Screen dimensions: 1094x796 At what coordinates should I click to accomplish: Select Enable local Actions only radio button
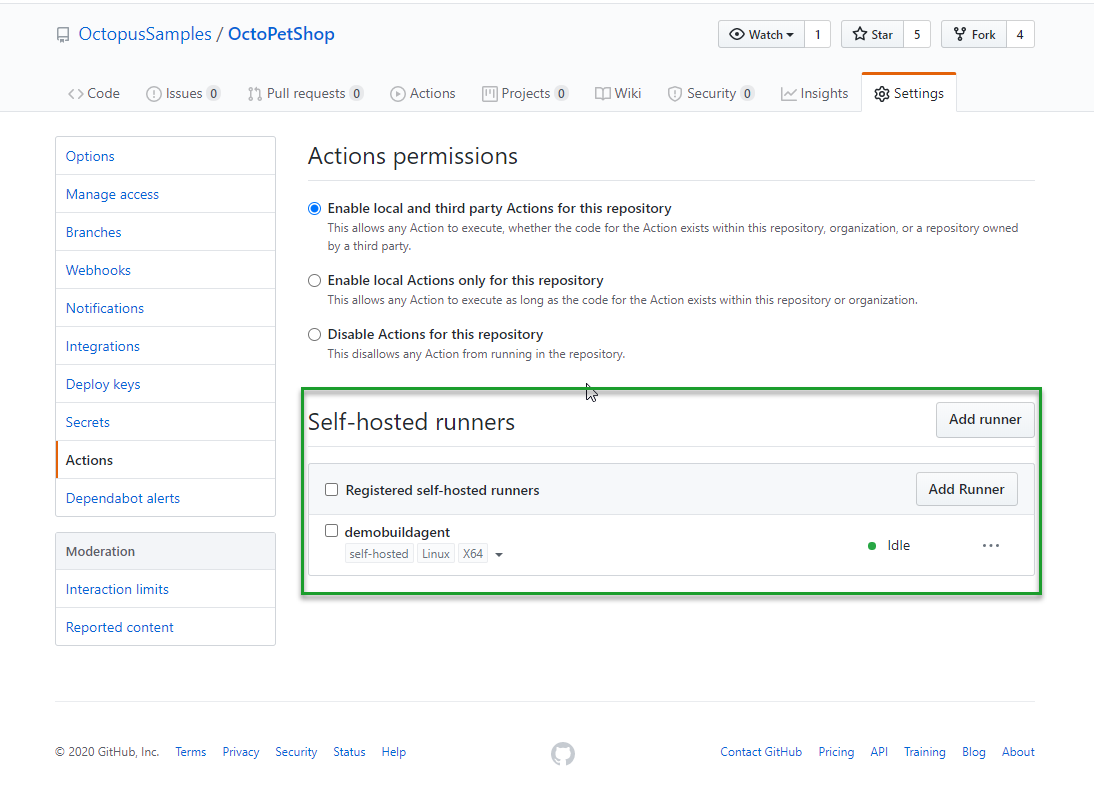315,281
